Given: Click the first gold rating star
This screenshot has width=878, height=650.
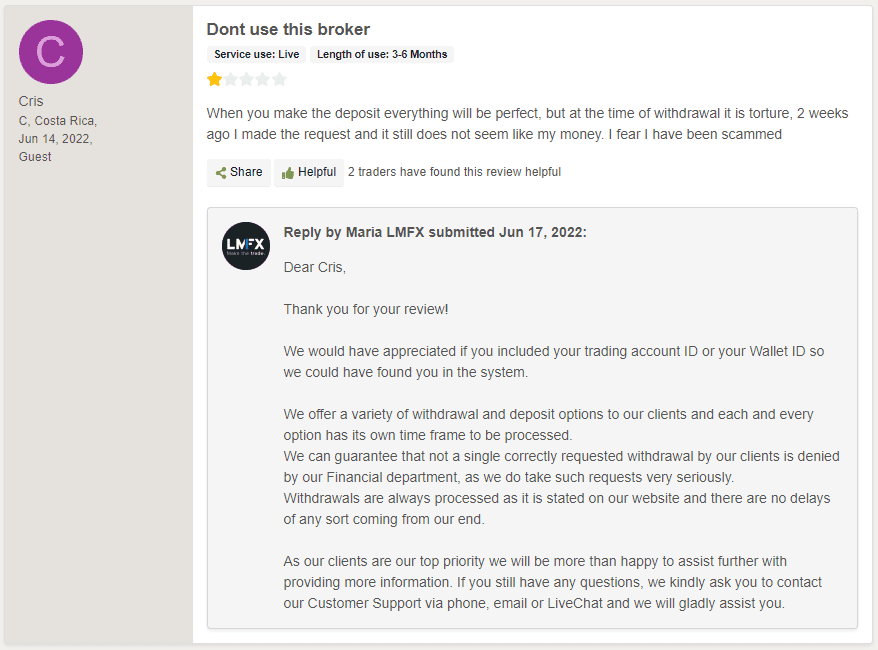Looking at the screenshot, I should coord(214,79).
